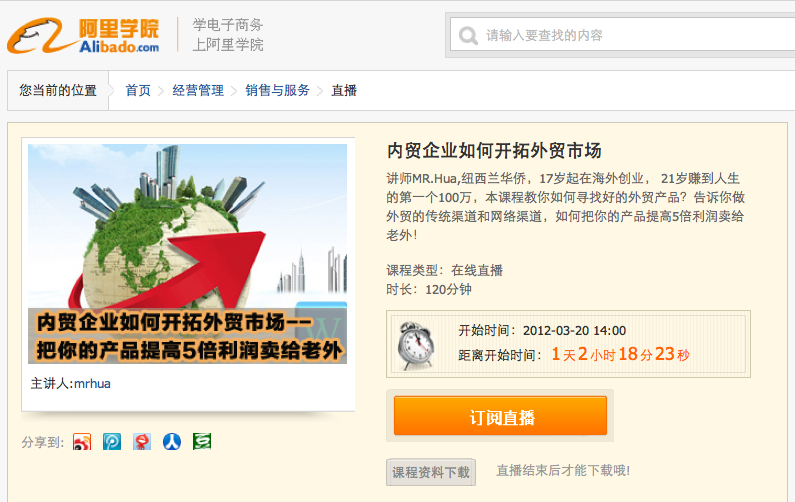Click the alarm clock icon
Image resolution: width=795 pixels, height=502 pixels.
click(416, 345)
